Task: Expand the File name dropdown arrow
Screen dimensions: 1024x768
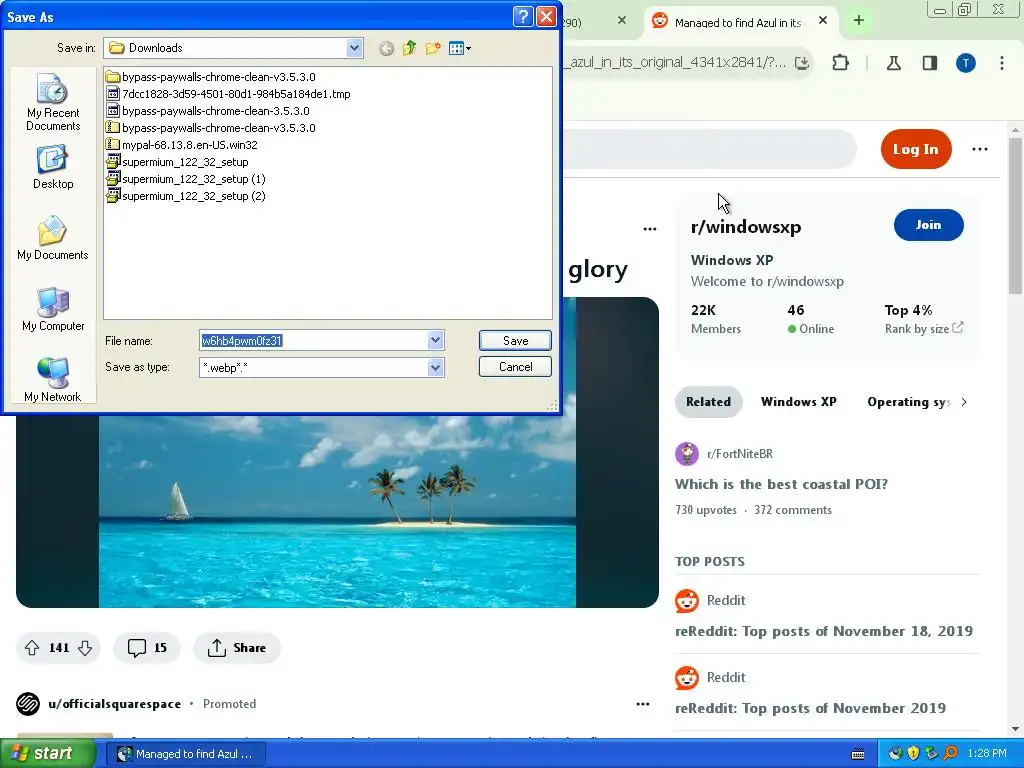Action: click(436, 340)
